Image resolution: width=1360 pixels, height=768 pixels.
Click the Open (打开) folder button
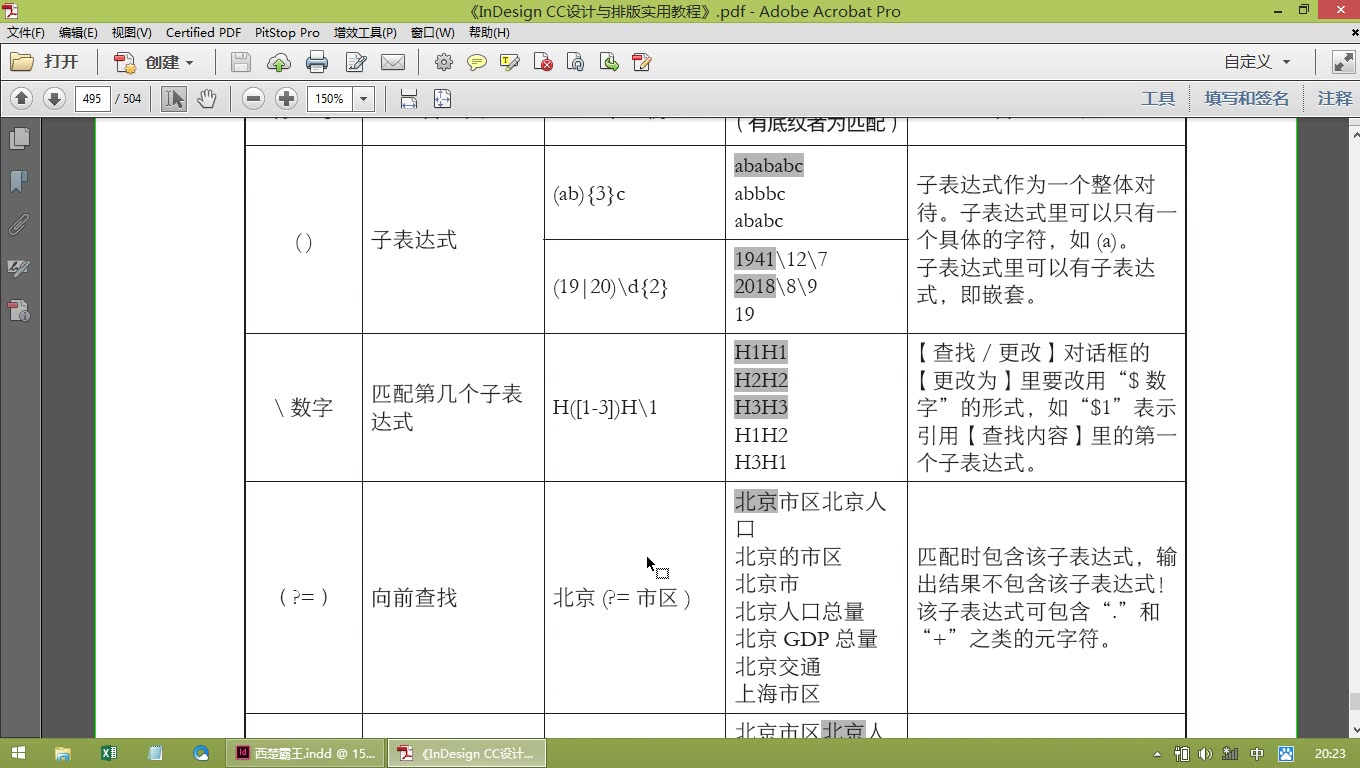tap(45, 62)
